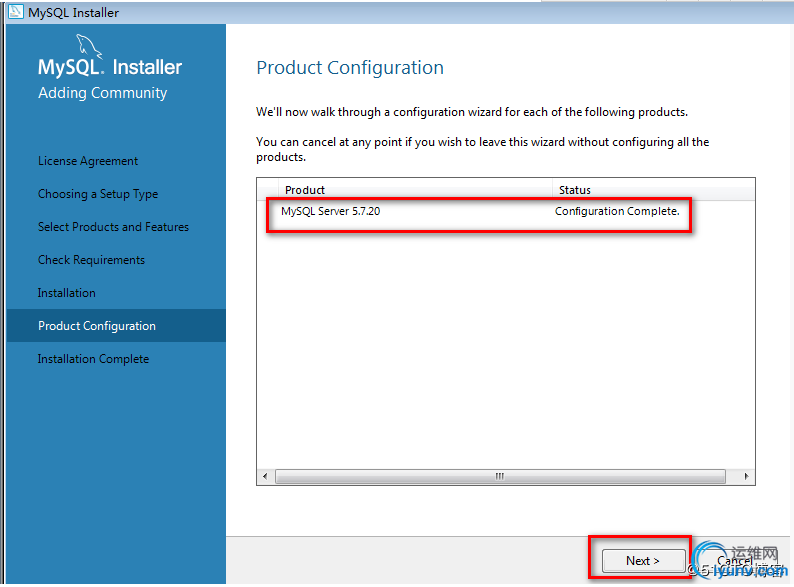This screenshot has height=587, width=794.
Task: Select the Choosing a Setup Type step
Action: 98,194
